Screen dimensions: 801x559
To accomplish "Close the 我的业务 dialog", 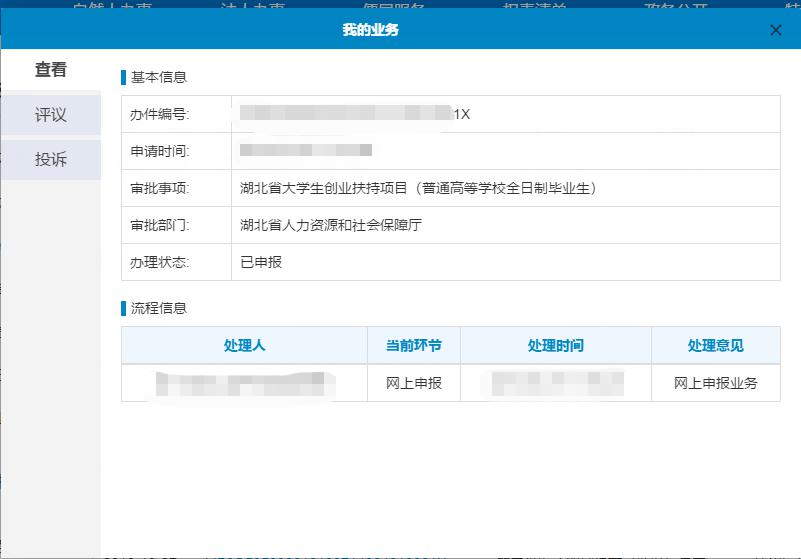I will click(x=776, y=30).
